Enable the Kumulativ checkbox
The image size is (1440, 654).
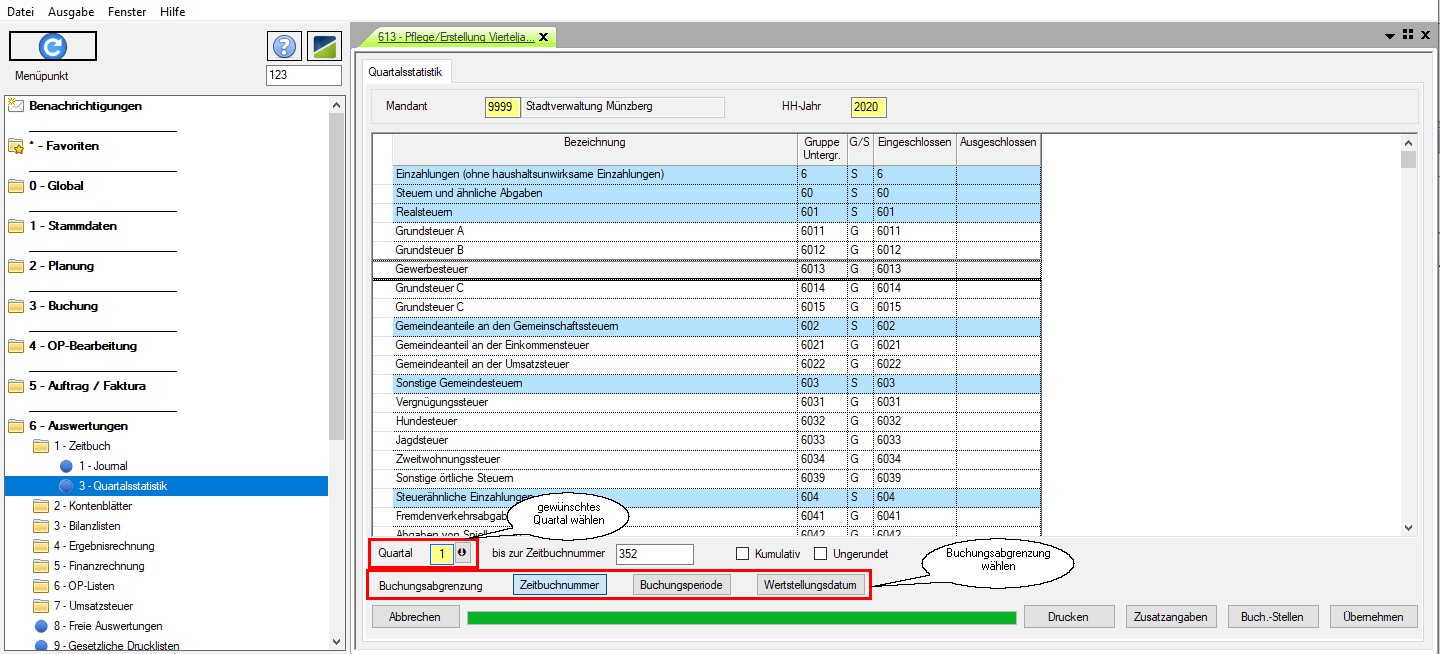tap(743, 553)
